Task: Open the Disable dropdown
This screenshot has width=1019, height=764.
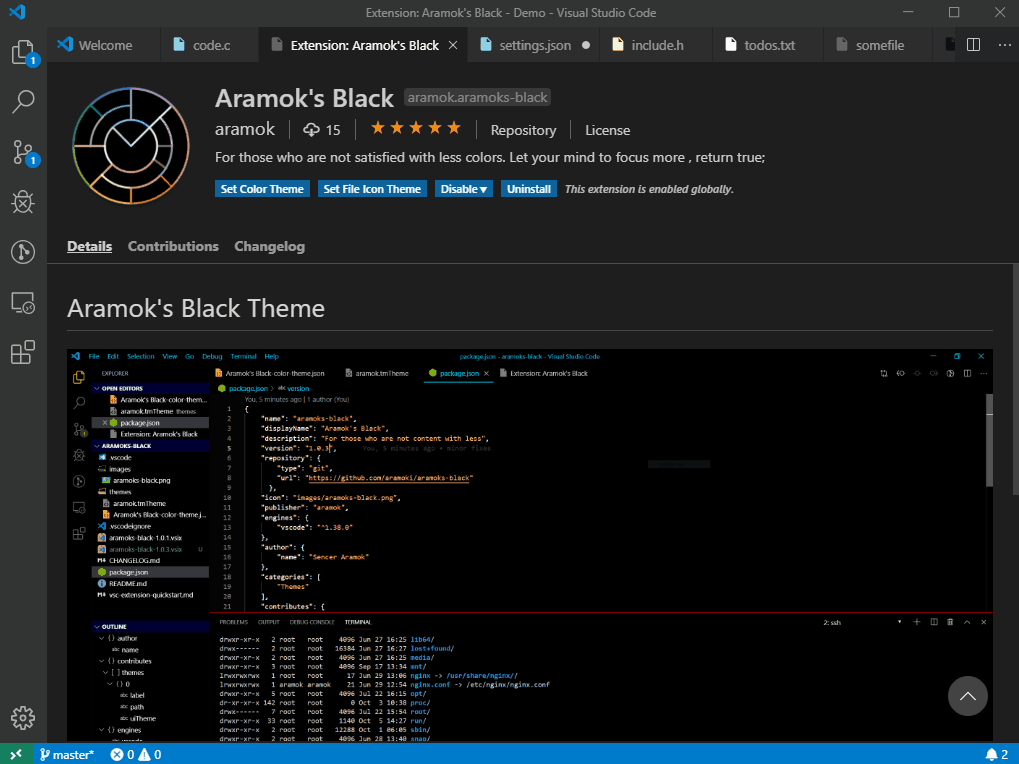Action: pyautogui.click(x=464, y=189)
